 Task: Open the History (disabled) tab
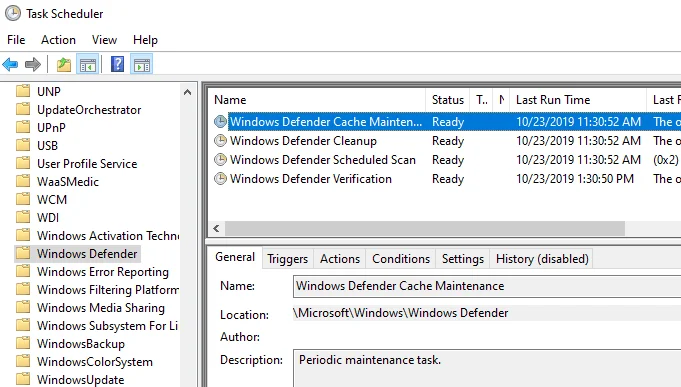(x=542, y=259)
